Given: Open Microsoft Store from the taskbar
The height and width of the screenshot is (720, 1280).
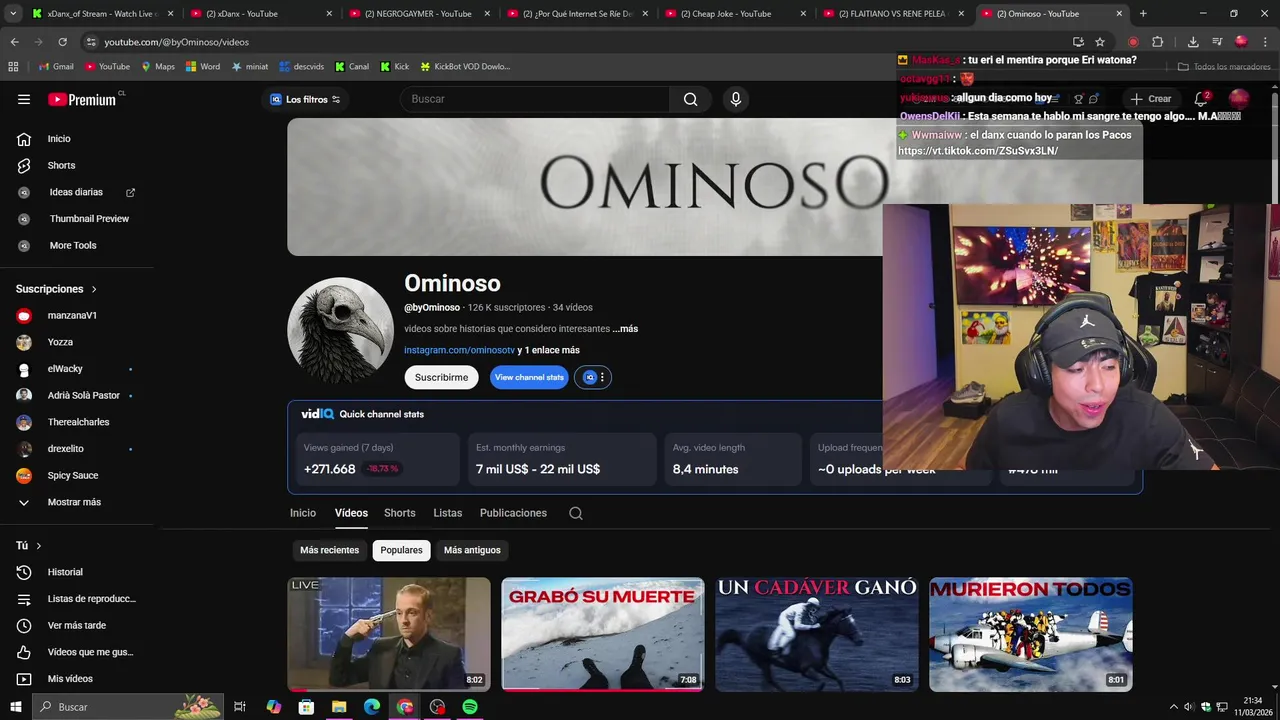Looking at the screenshot, I should pyautogui.click(x=306, y=707).
